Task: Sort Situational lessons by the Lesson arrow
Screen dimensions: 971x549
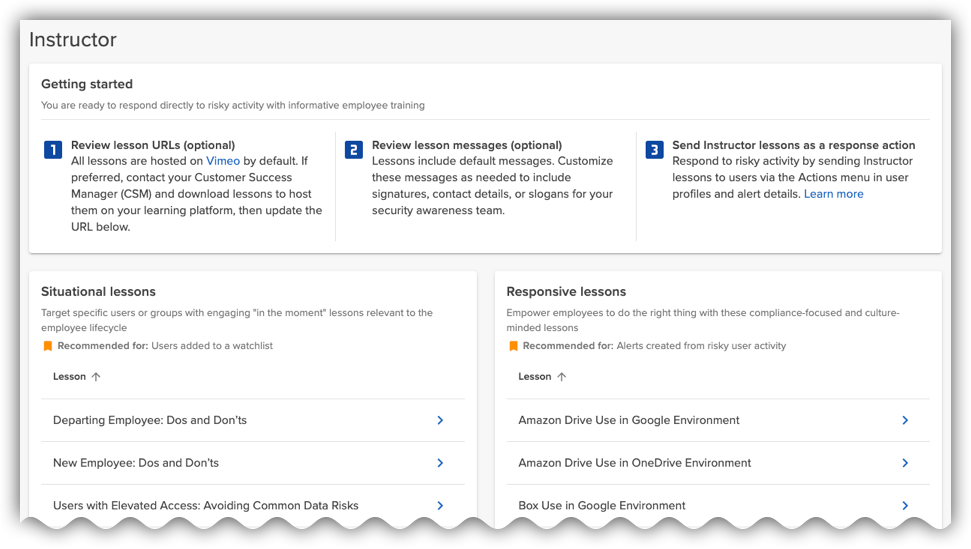Action: click(96, 377)
